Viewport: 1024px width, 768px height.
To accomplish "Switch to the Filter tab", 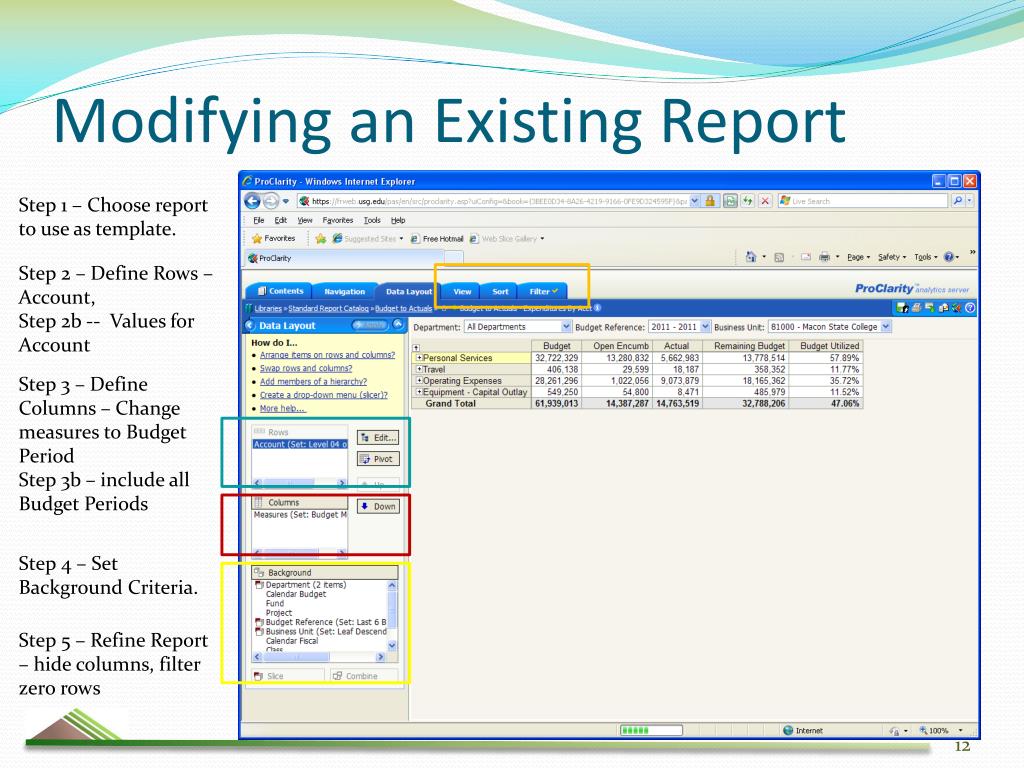I will pos(543,291).
